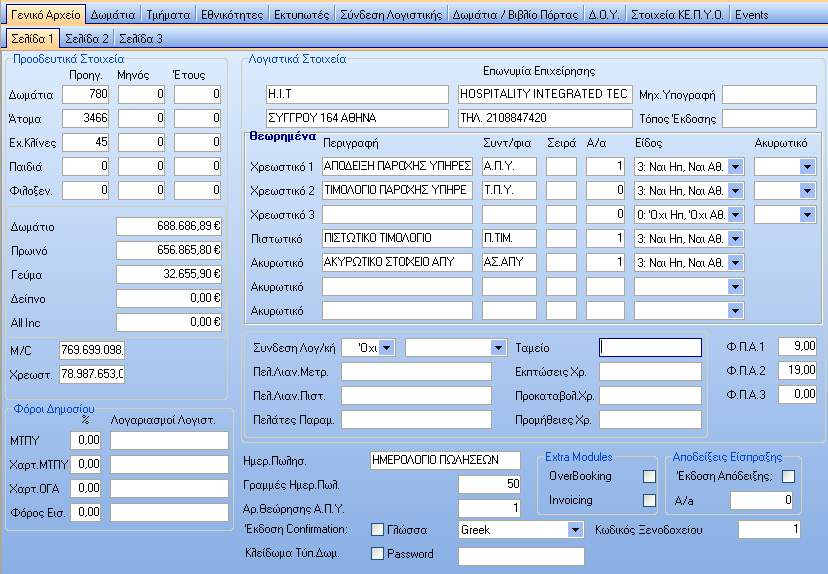Tick the Έκδοση Απόδειξης checkbox
The image size is (828, 574).
click(x=788, y=476)
